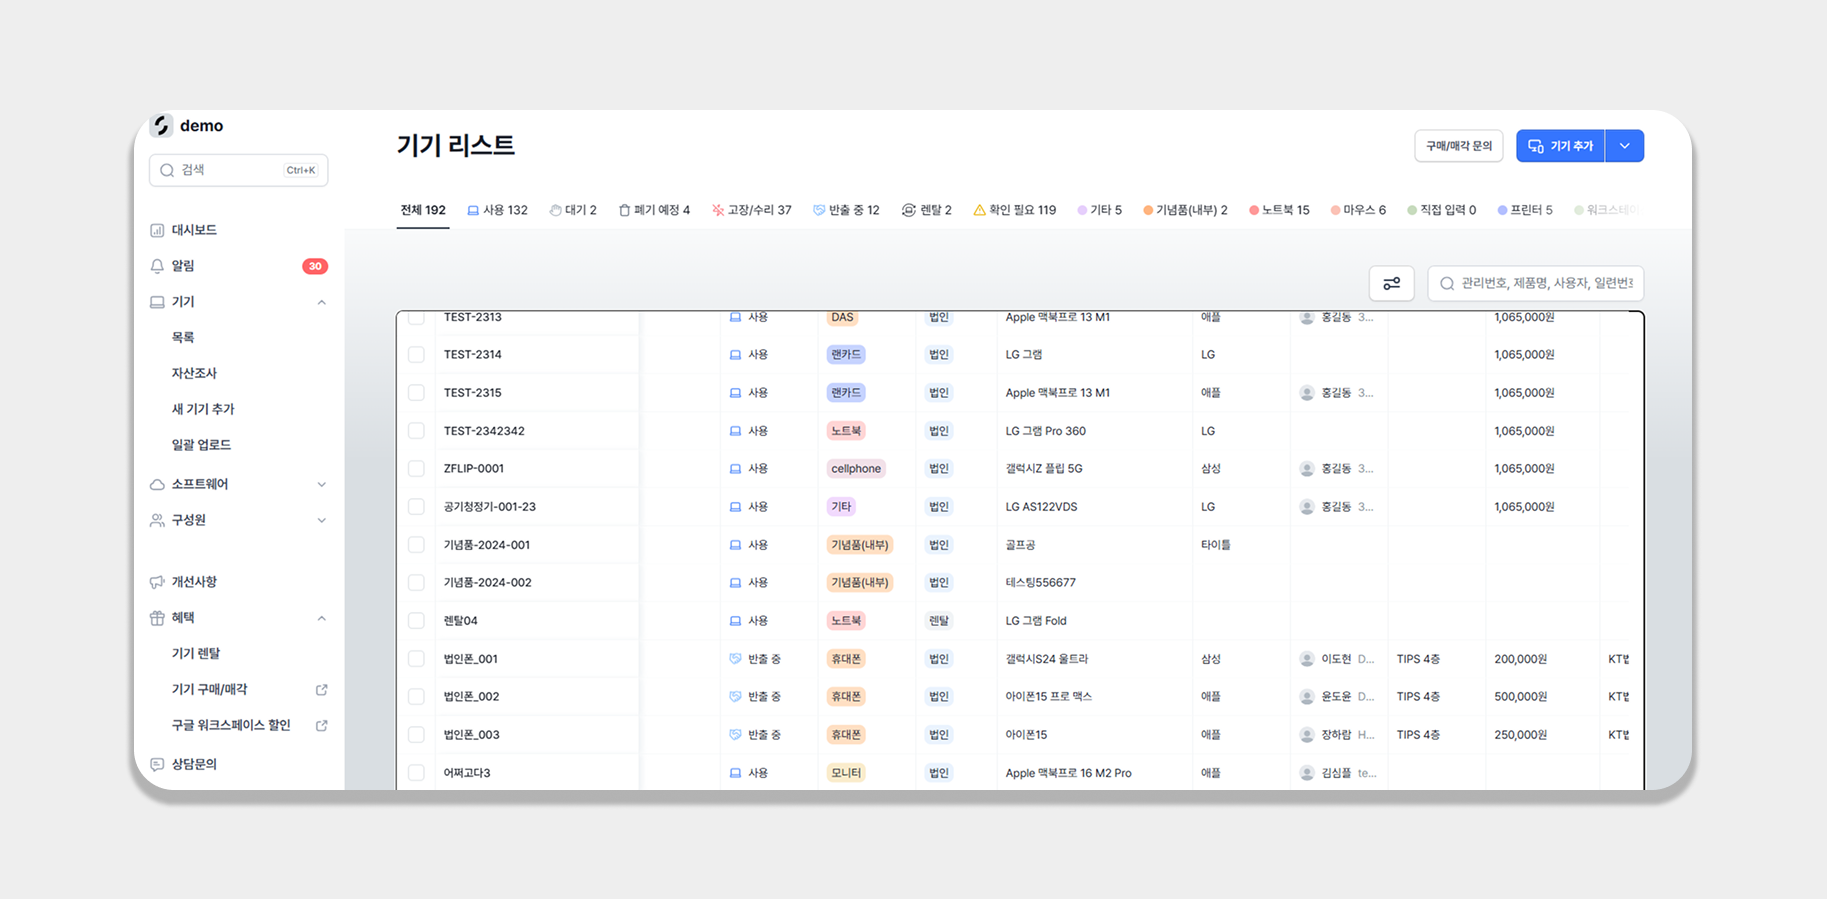The image size is (1827, 899).
Task: Tick the checkbox for 법인폰_002
Action: pyautogui.click(x=416, y=697)
